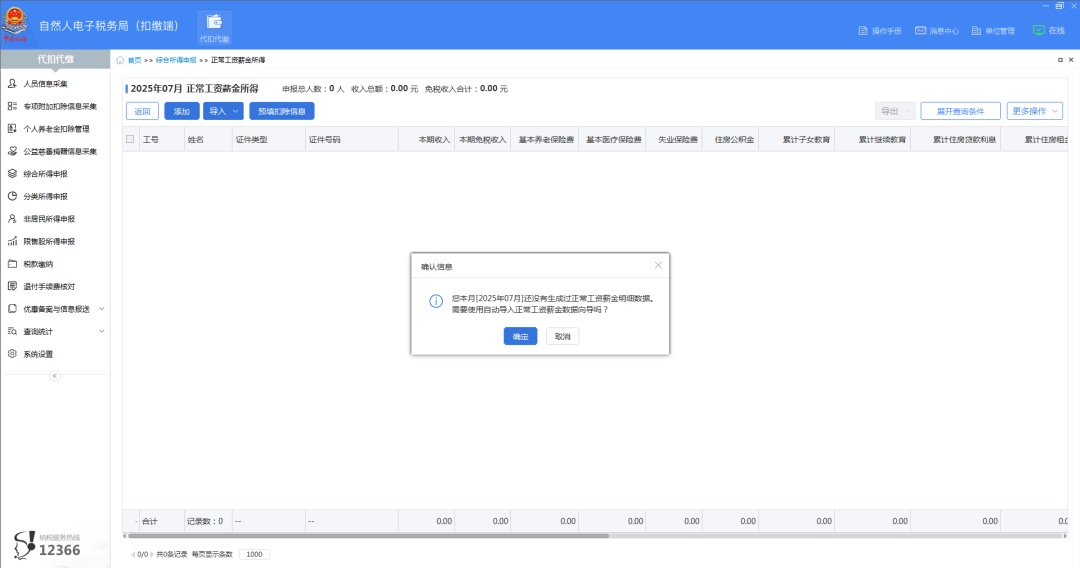
Task: Open the 操作手册 manual icon
Action: tap(864, 31)
